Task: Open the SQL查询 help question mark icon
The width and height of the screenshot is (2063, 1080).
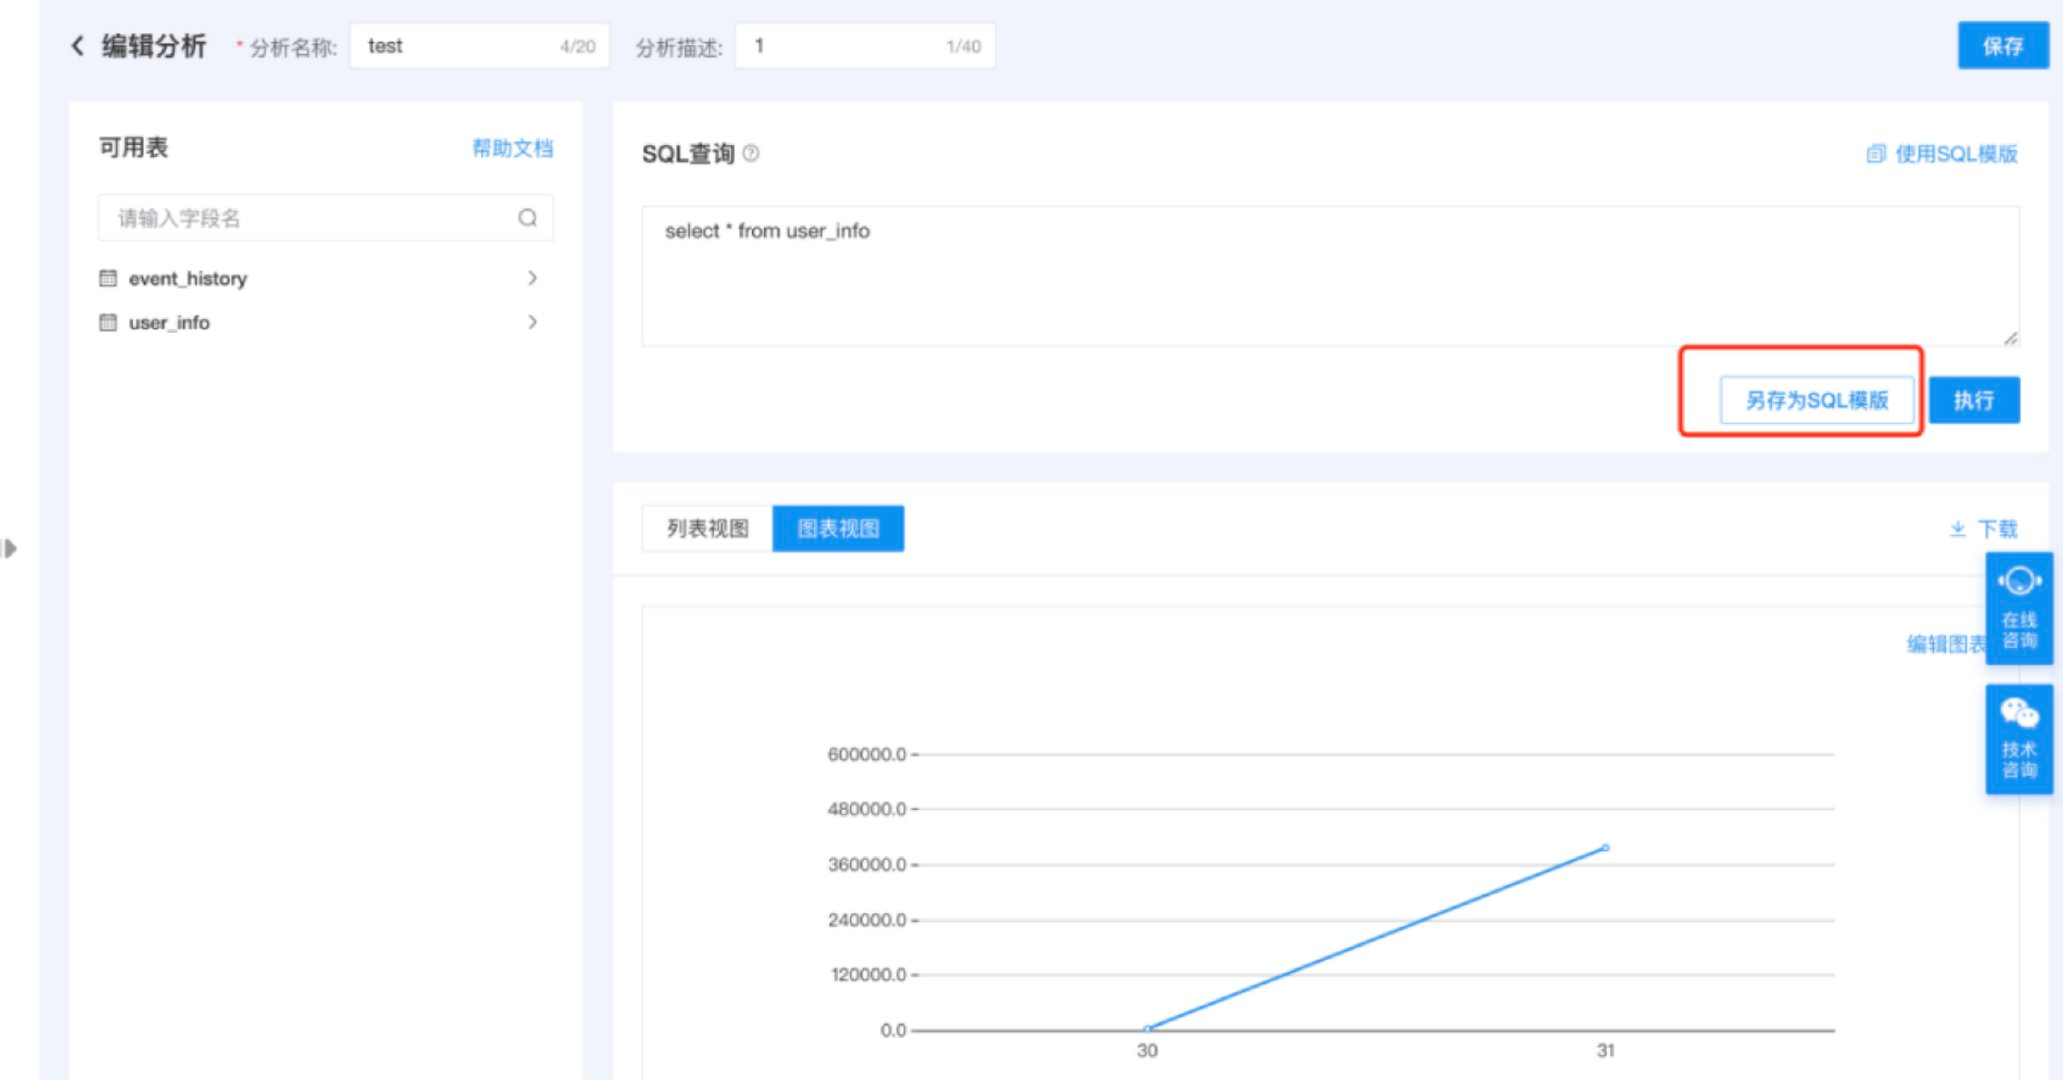Action: (x=751, y=154)
